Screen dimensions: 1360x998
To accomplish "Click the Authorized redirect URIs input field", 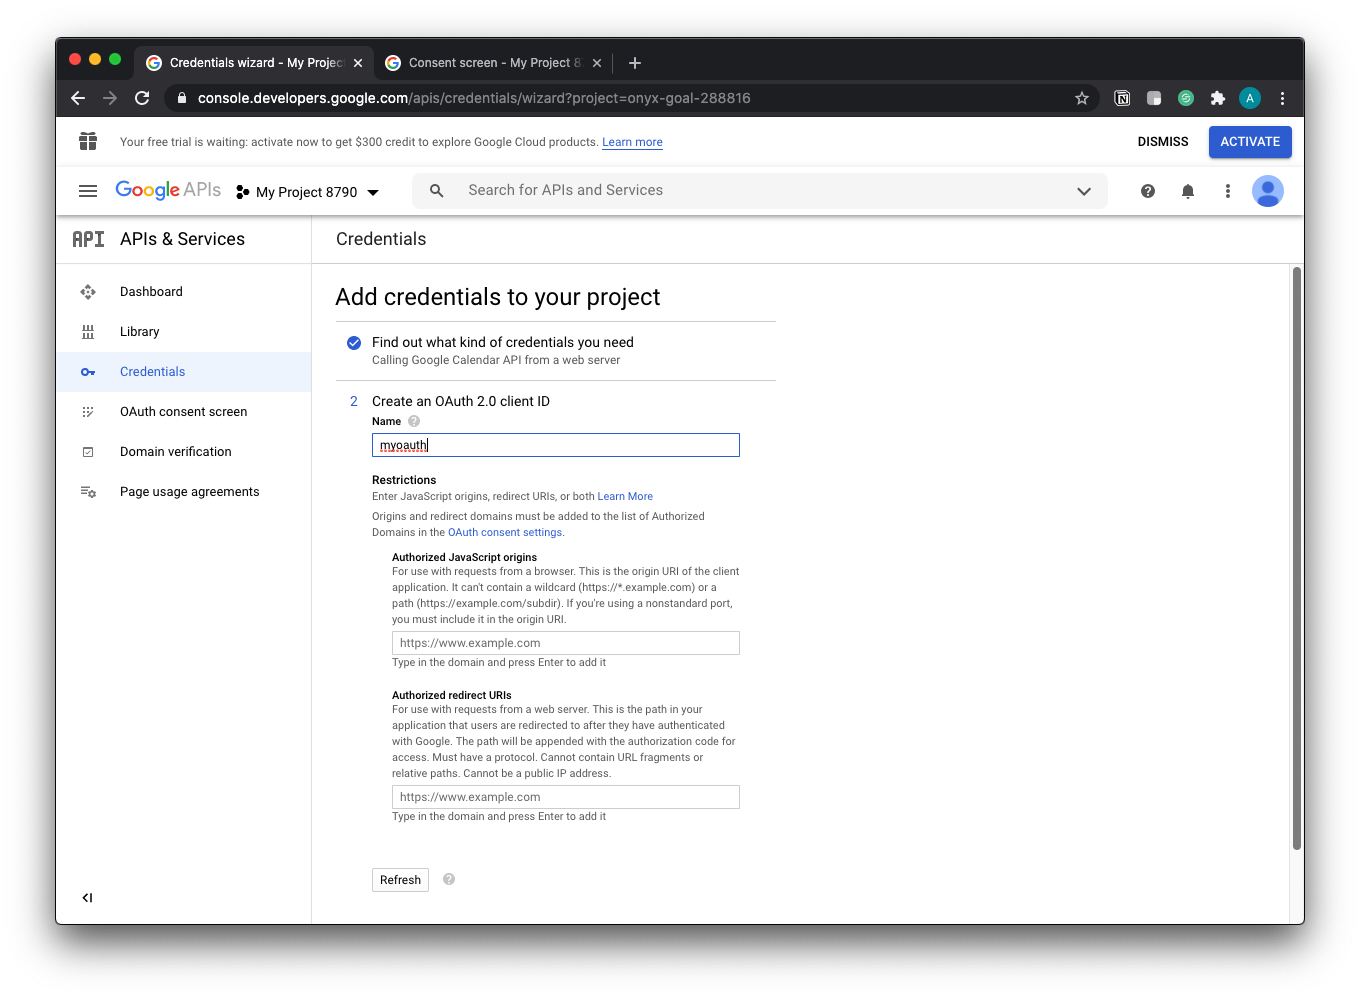I will tap(565, 797).
